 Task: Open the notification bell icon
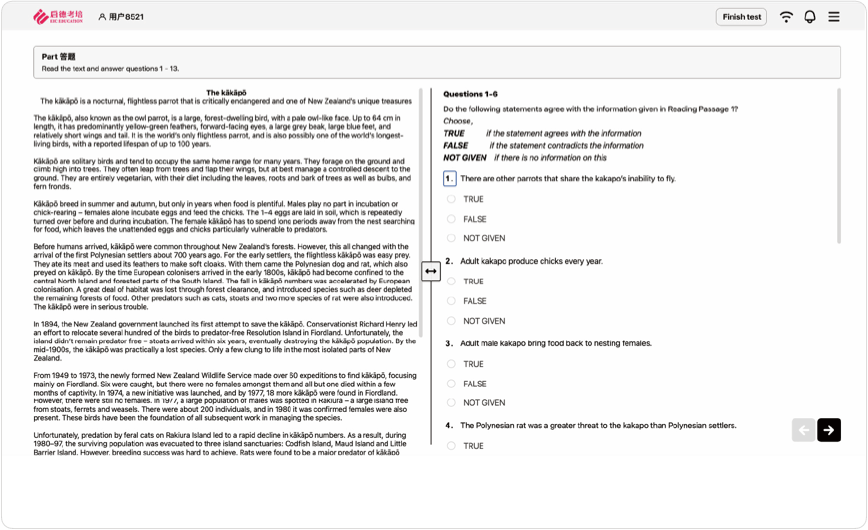tap(810, 17)
